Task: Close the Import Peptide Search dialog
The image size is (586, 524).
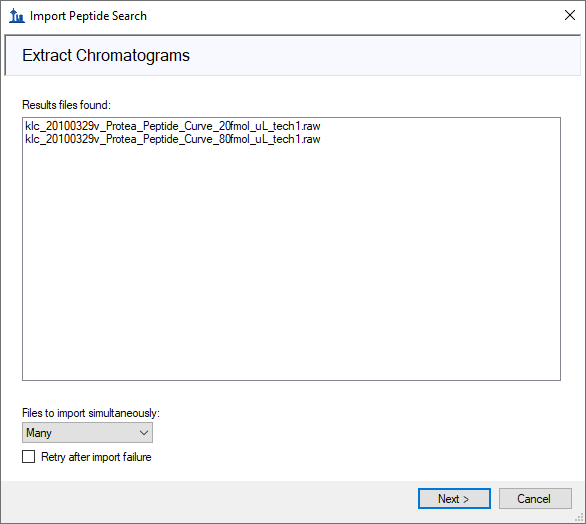Action: point(570,15)
